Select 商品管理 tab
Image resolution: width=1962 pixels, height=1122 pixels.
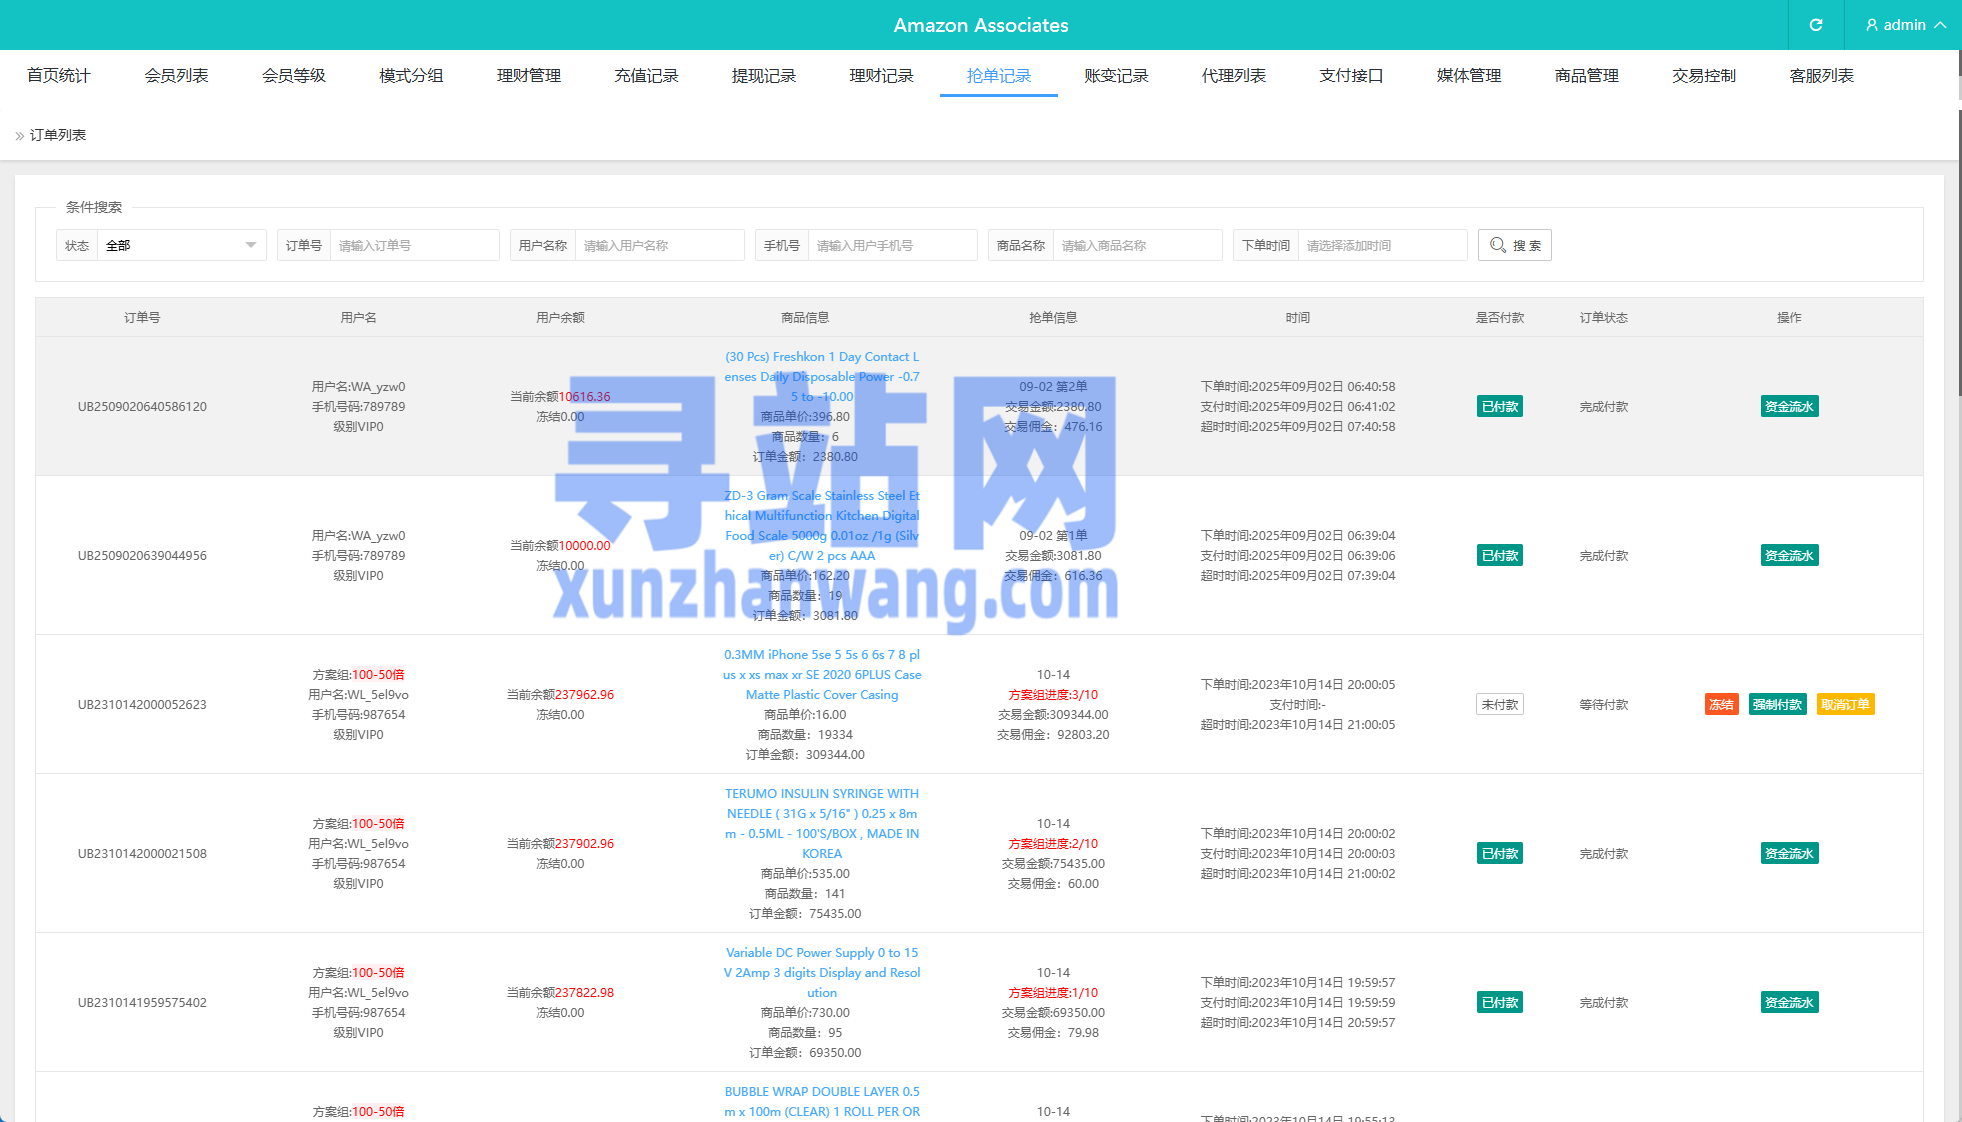pos(1586,76)
